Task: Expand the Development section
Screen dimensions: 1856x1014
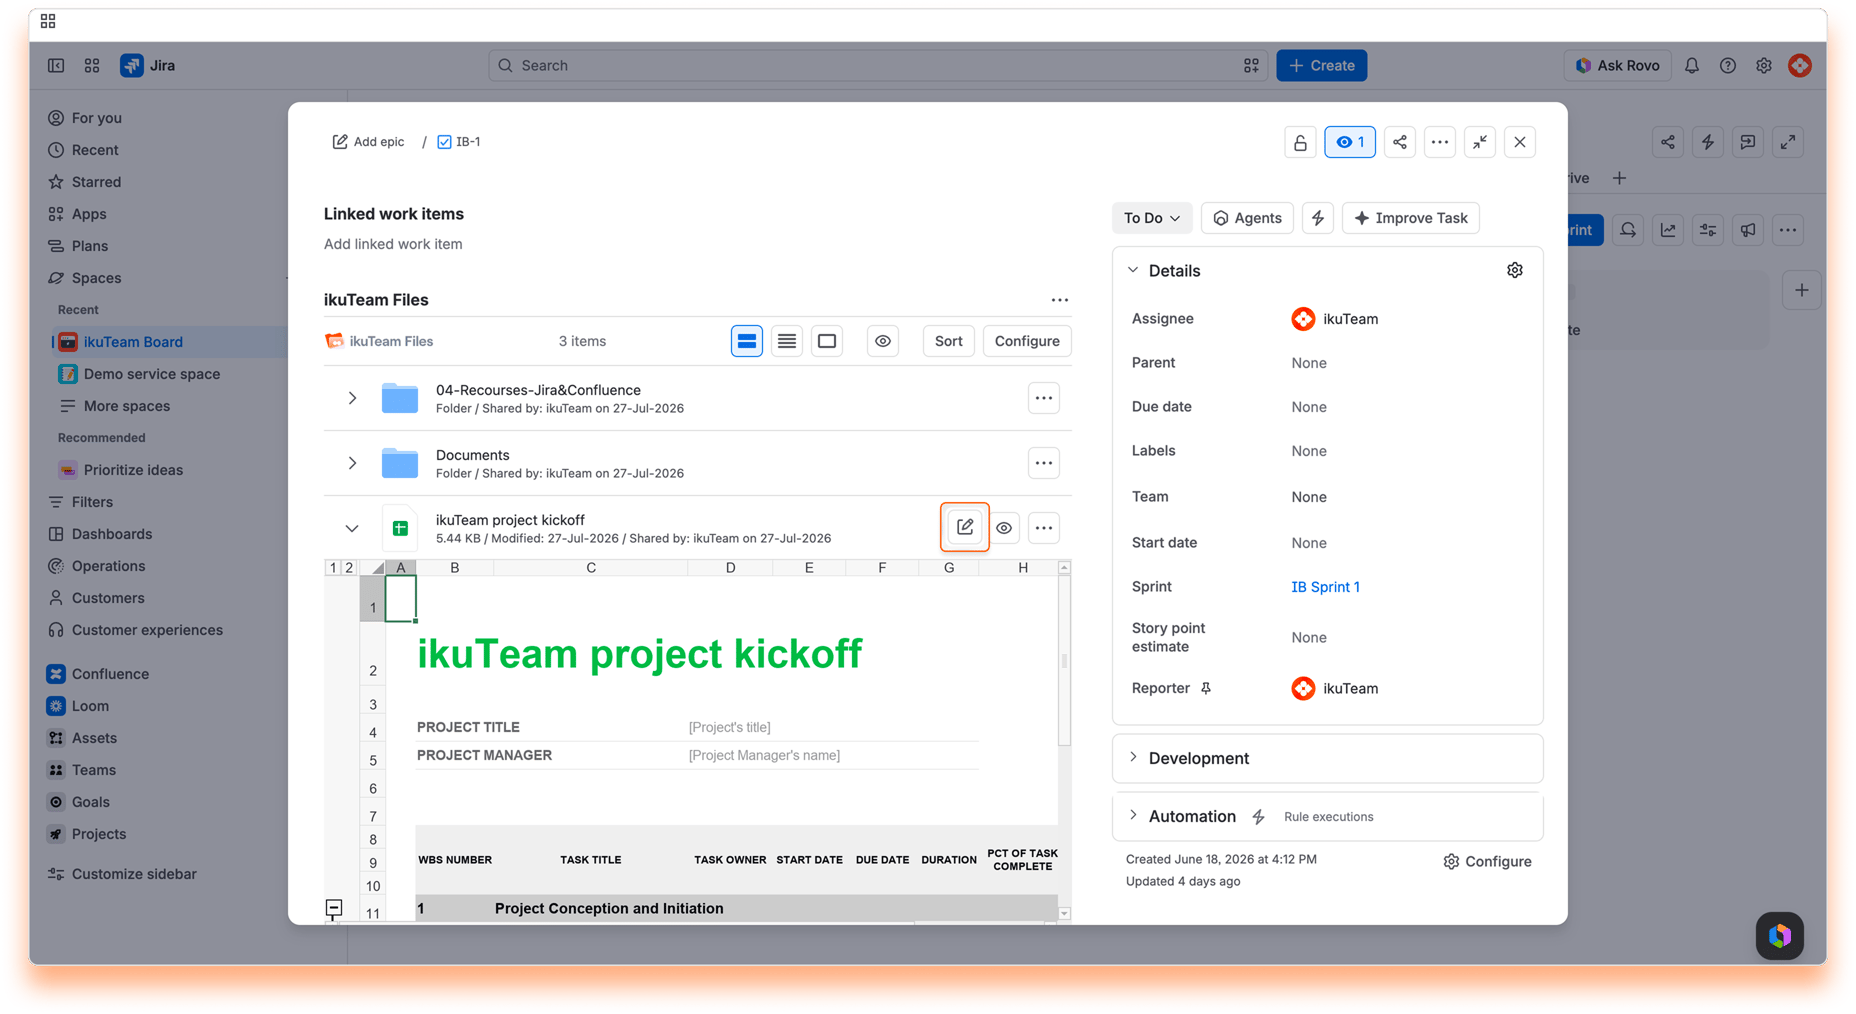Action: click(1133, 757)
